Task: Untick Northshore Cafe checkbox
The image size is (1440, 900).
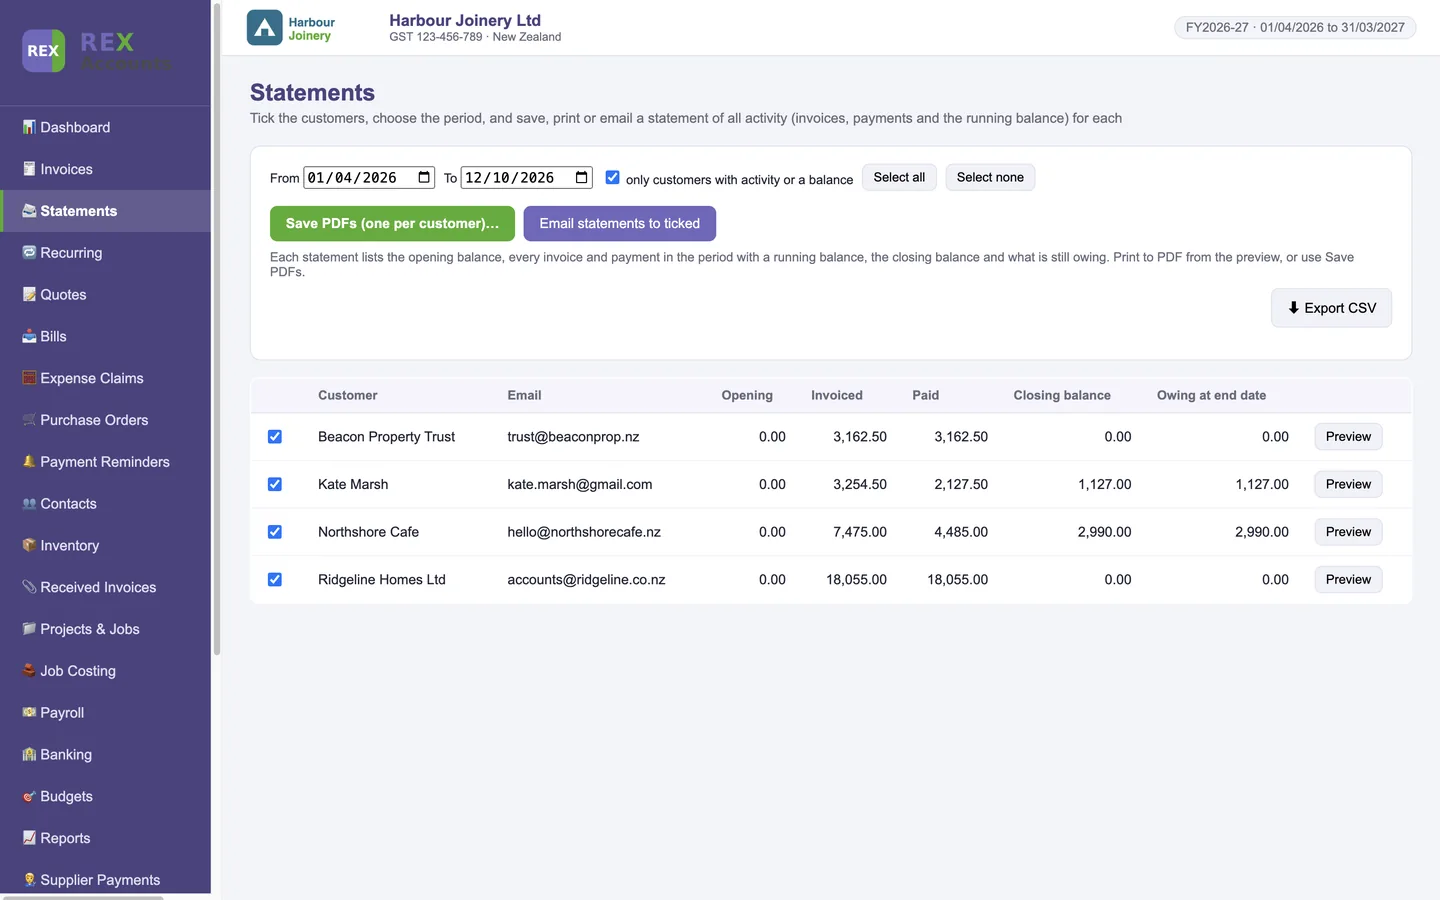Action: tap(275, 532)
